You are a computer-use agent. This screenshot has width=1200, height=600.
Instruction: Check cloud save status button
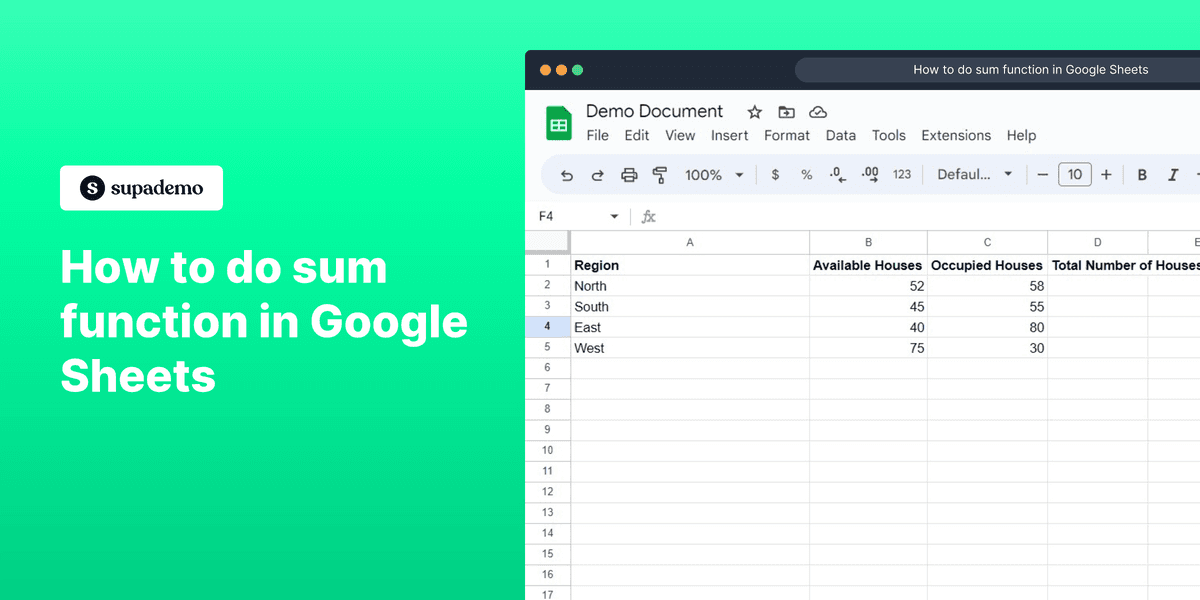(x=818, y=112)
